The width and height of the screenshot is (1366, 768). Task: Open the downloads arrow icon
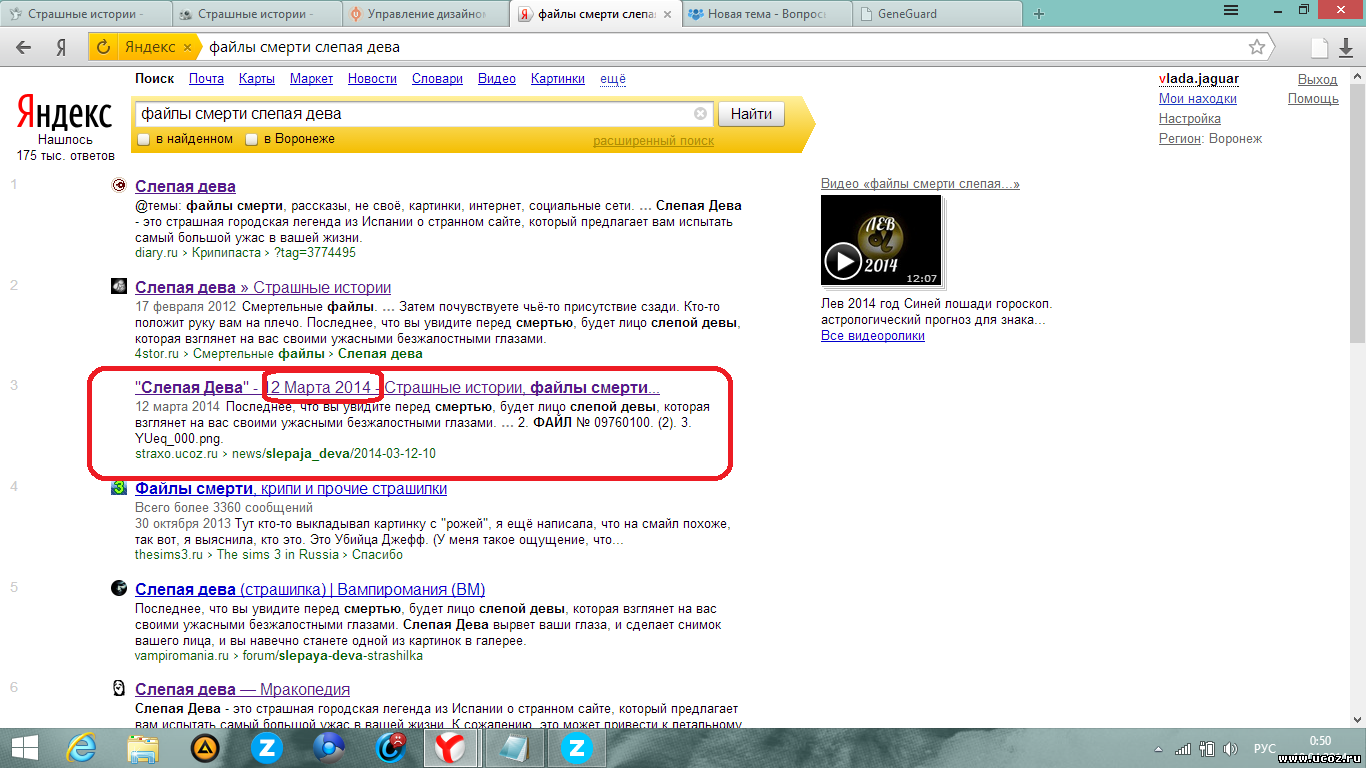click(x=1345, y=47)
